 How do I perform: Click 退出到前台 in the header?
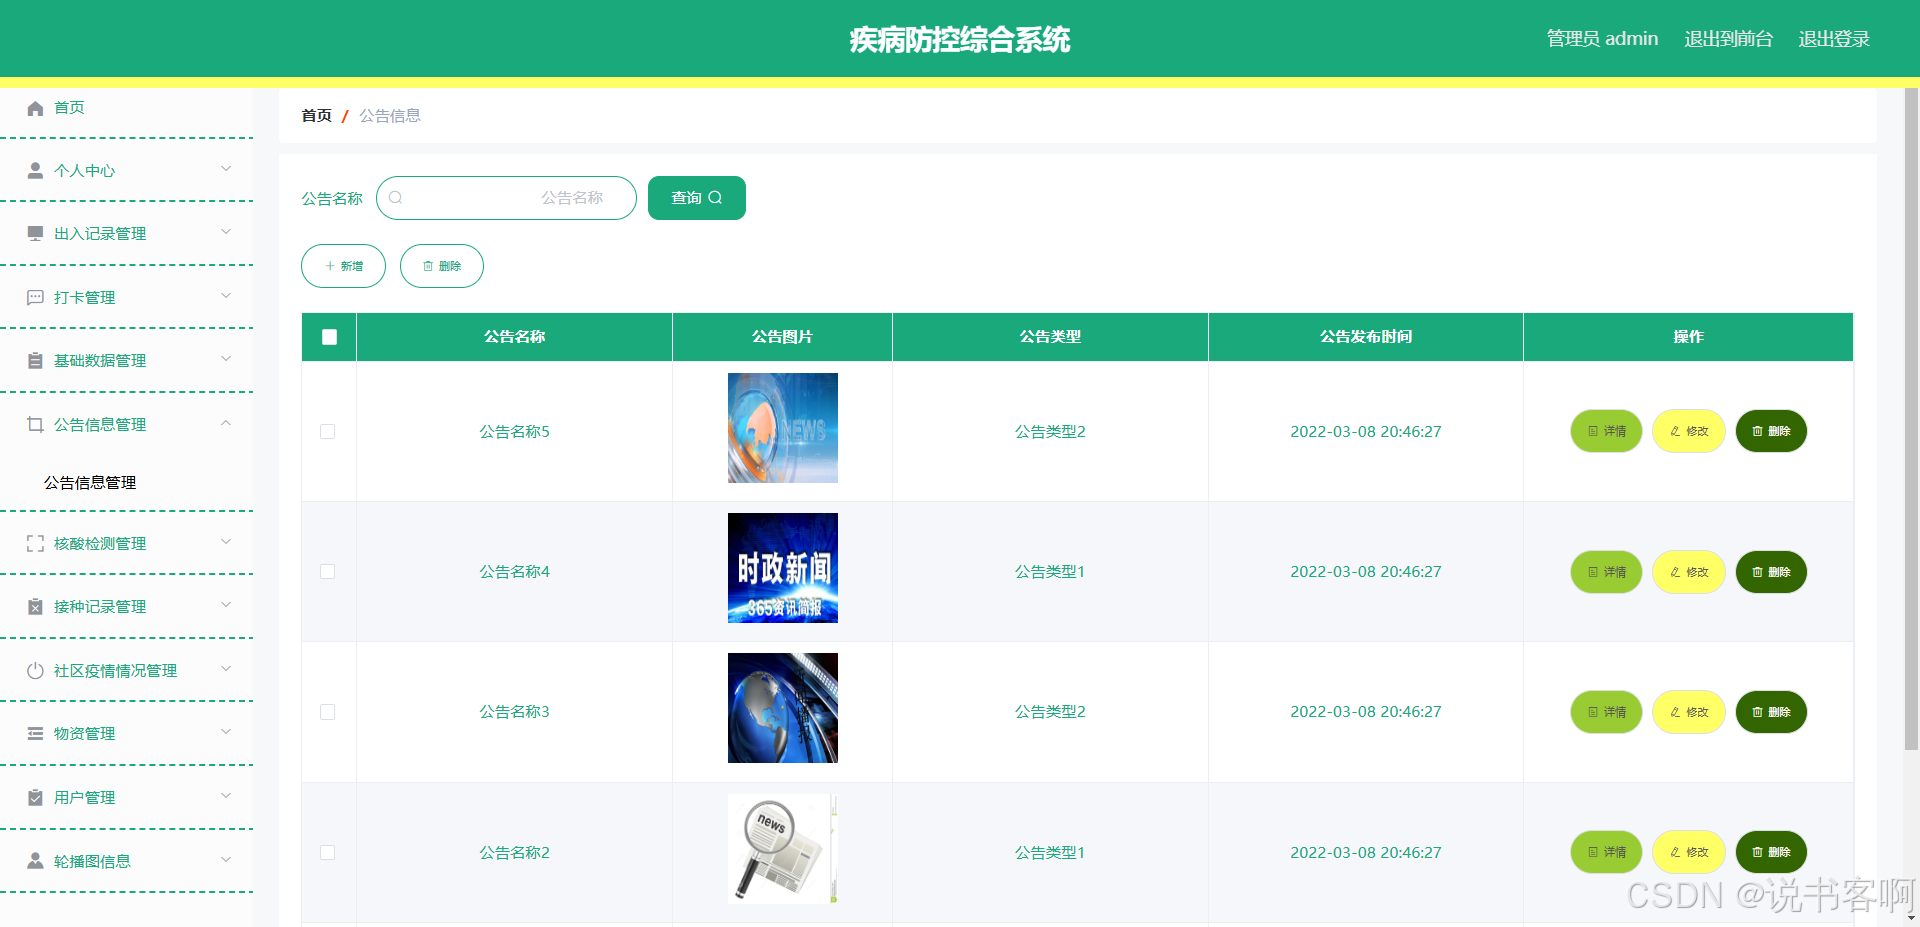[1728, 39]
